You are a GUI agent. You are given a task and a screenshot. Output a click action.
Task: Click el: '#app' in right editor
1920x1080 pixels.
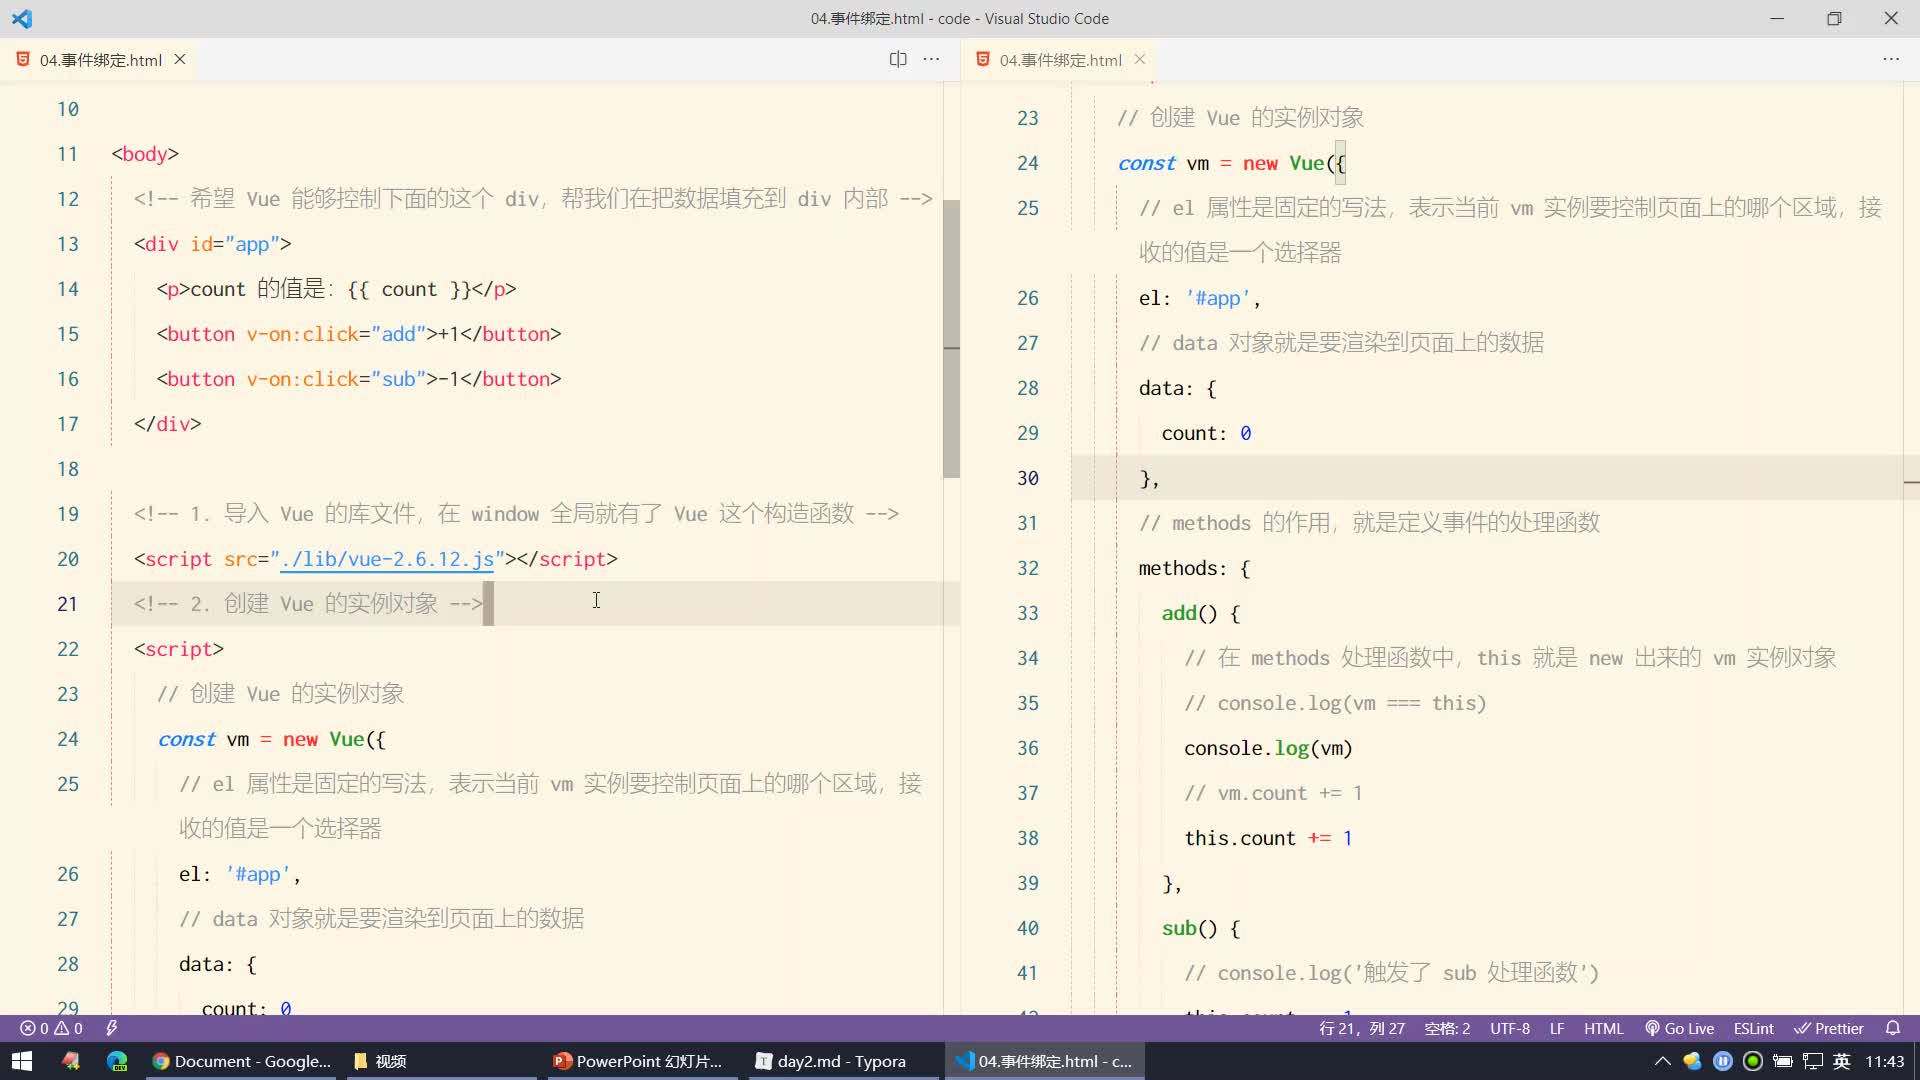point(1199,298)
